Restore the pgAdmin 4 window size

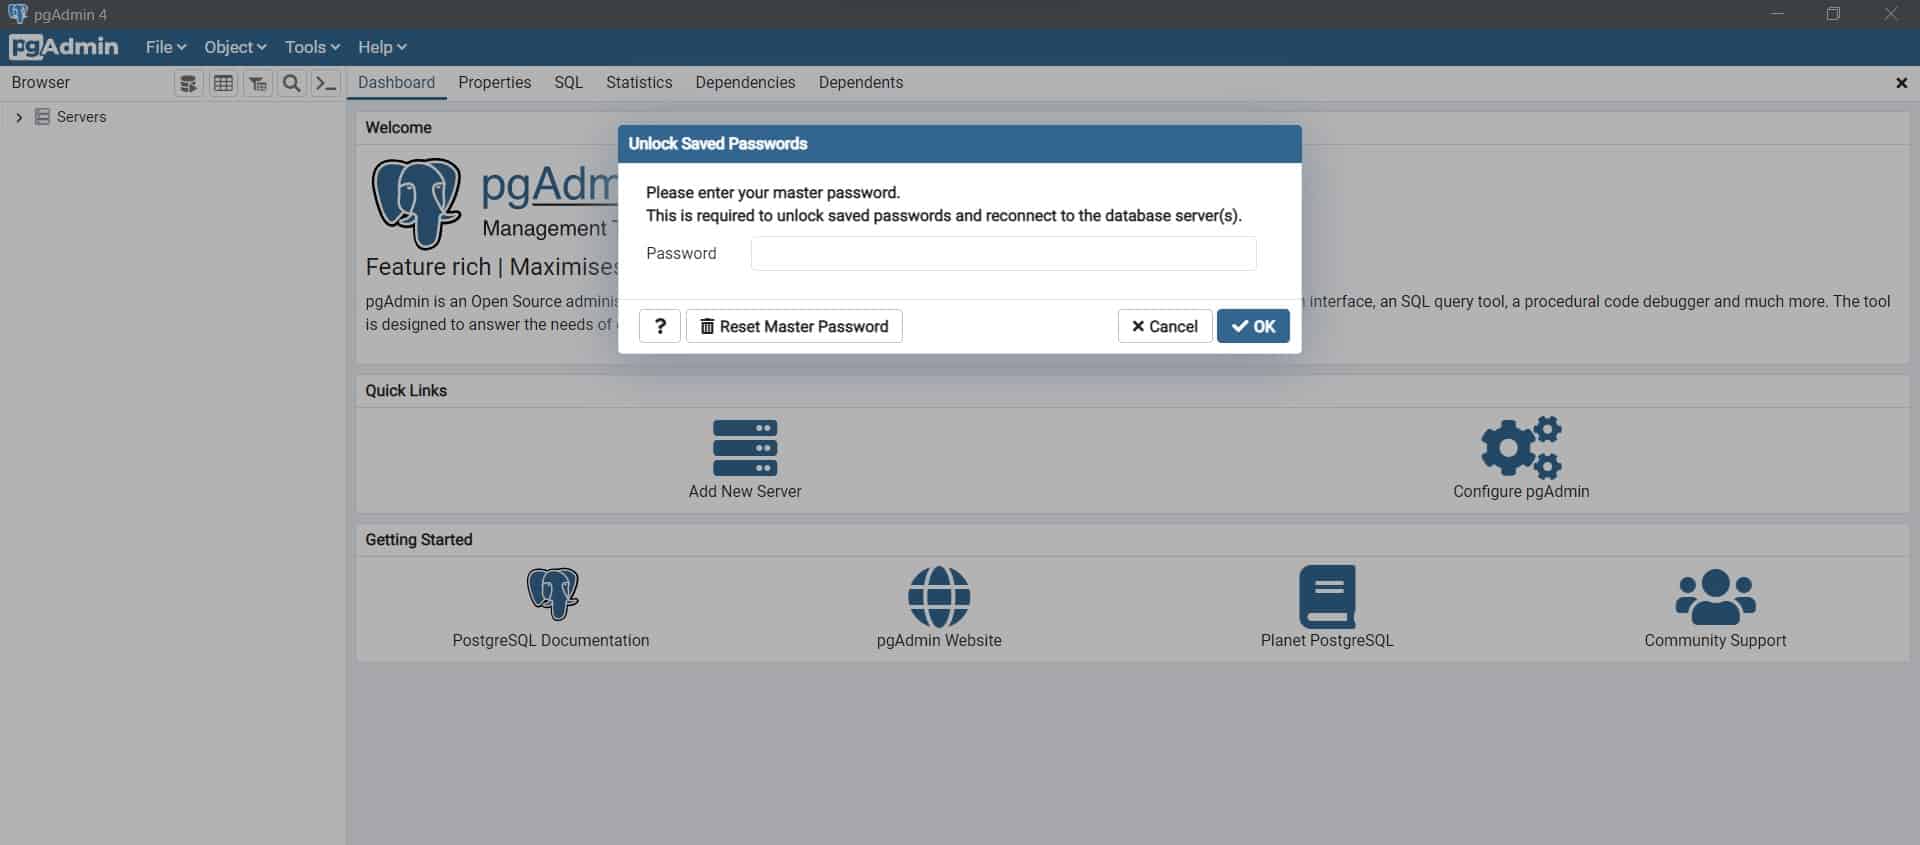click(1833, 14)
